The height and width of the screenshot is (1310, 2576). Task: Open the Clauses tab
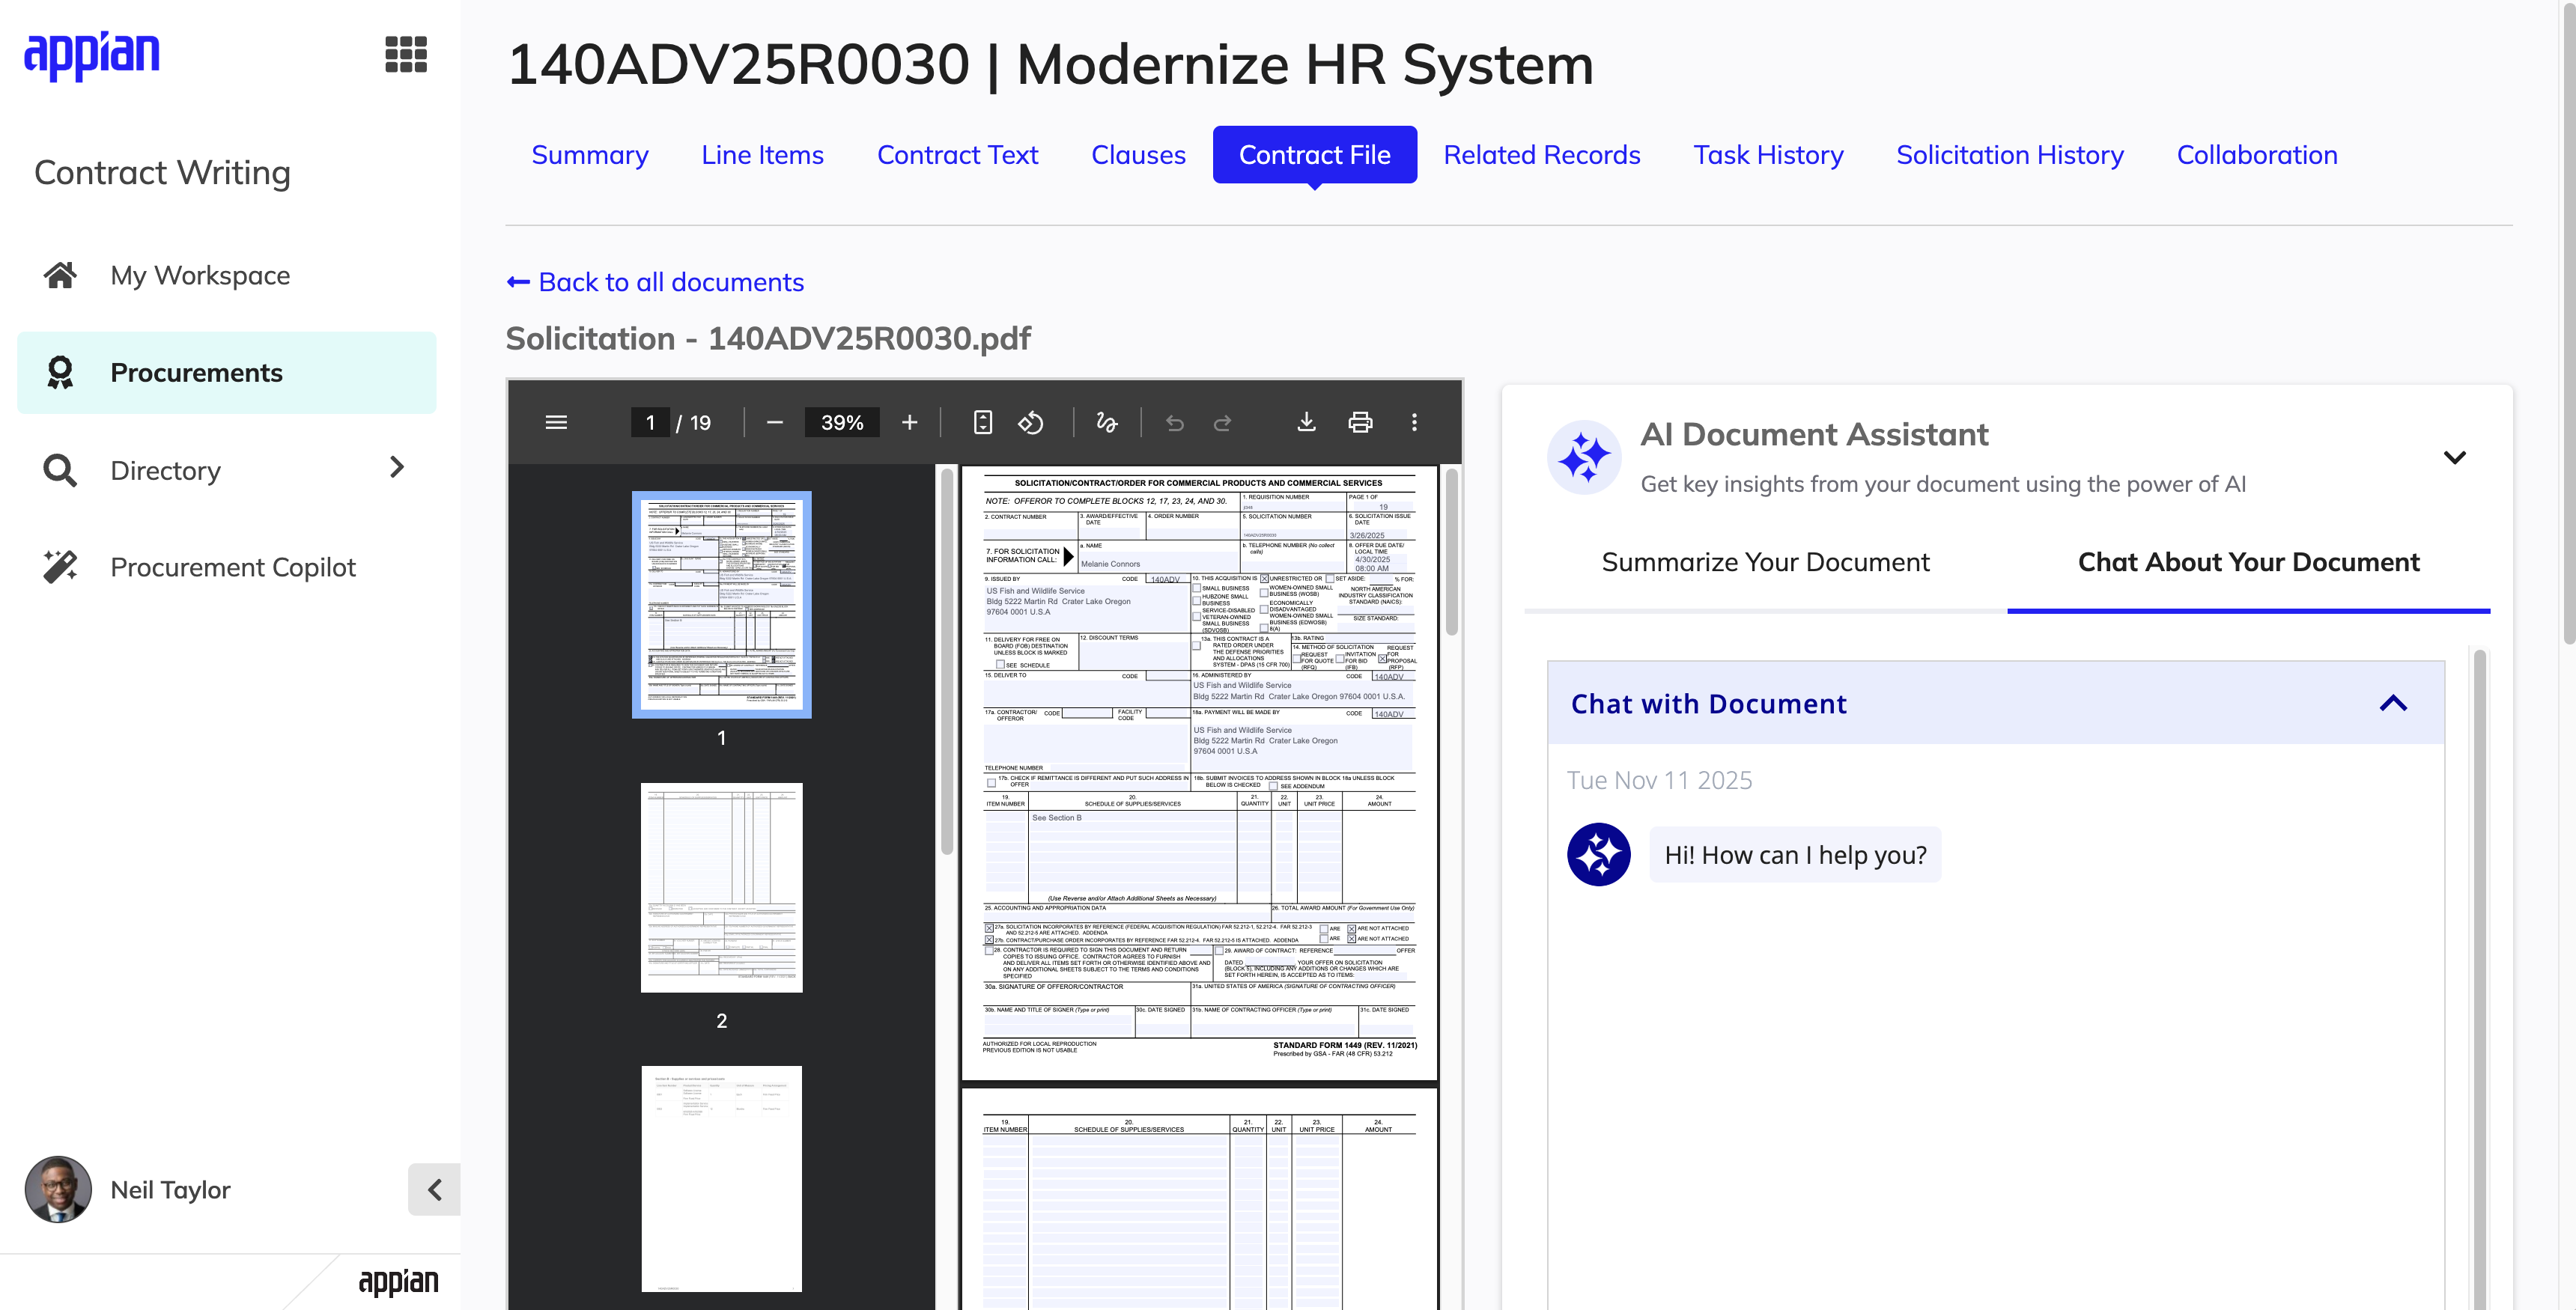(x=1138, y=155)
